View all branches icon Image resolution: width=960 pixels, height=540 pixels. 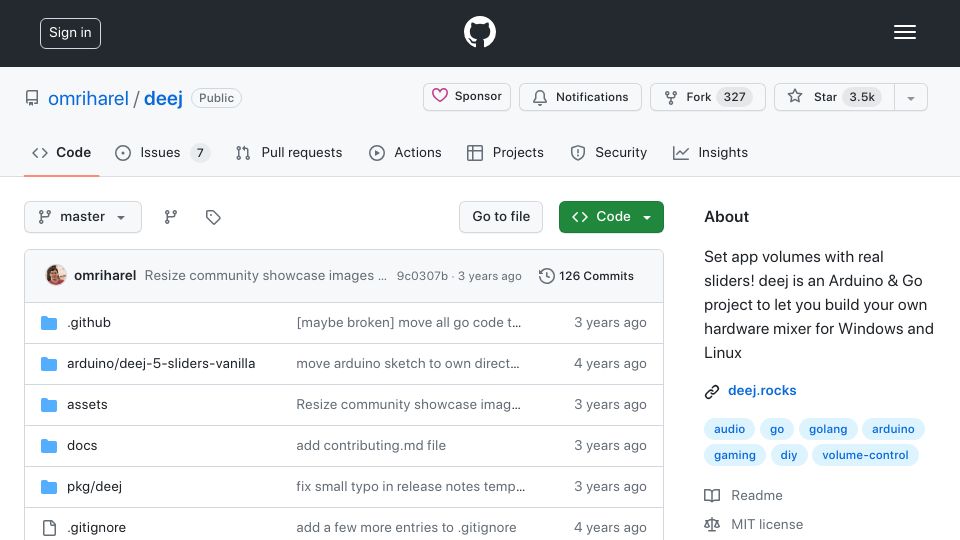(x=171, y=217)
